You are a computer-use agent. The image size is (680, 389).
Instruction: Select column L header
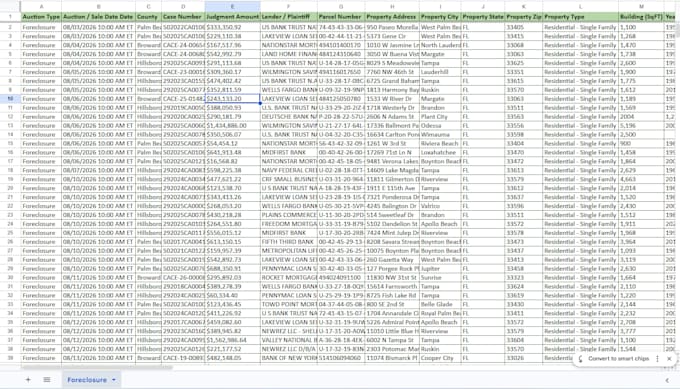(x=581, y=6)
